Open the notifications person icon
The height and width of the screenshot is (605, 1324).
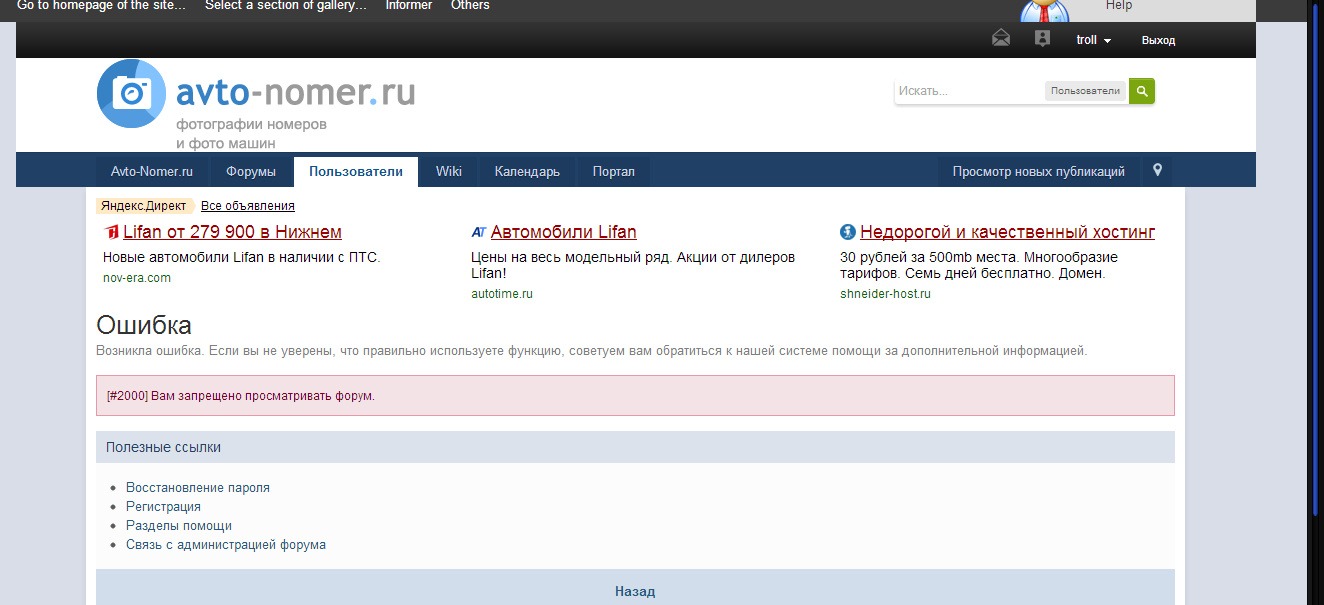(1043, 39)
